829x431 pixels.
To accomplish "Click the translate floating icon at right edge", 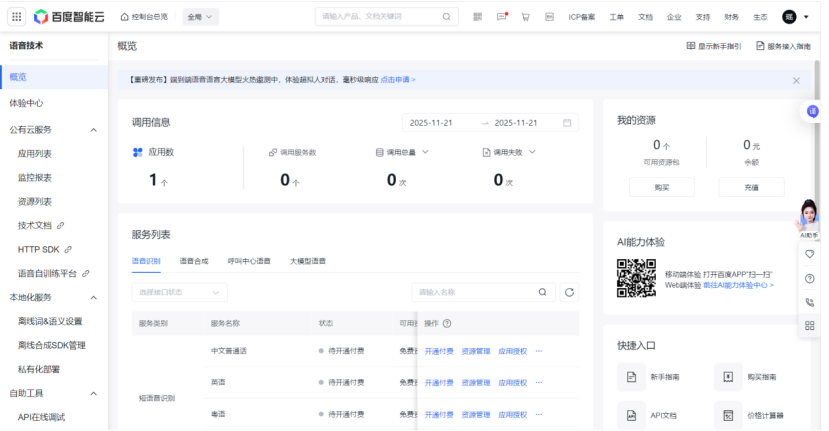I will click(812, 112).
